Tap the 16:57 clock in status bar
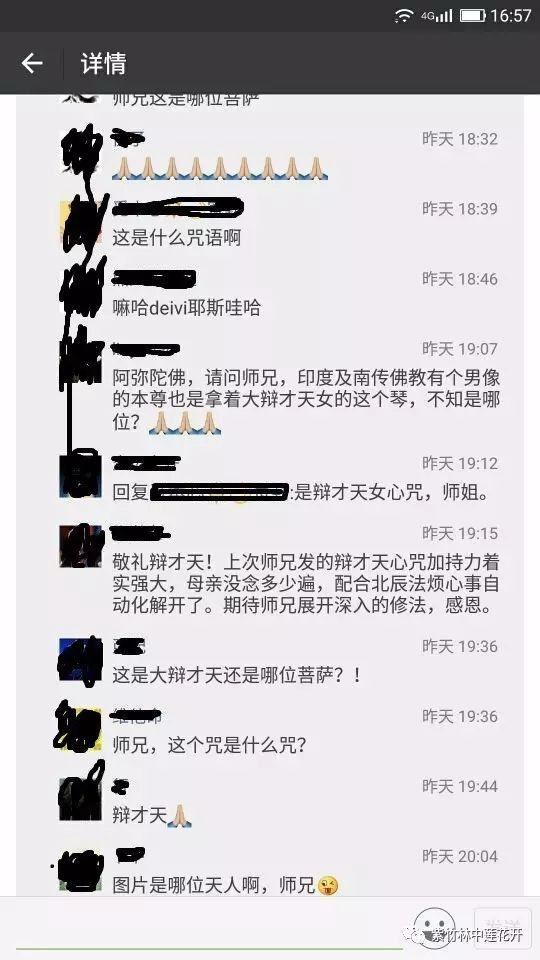540x960 pixels. 510,15
